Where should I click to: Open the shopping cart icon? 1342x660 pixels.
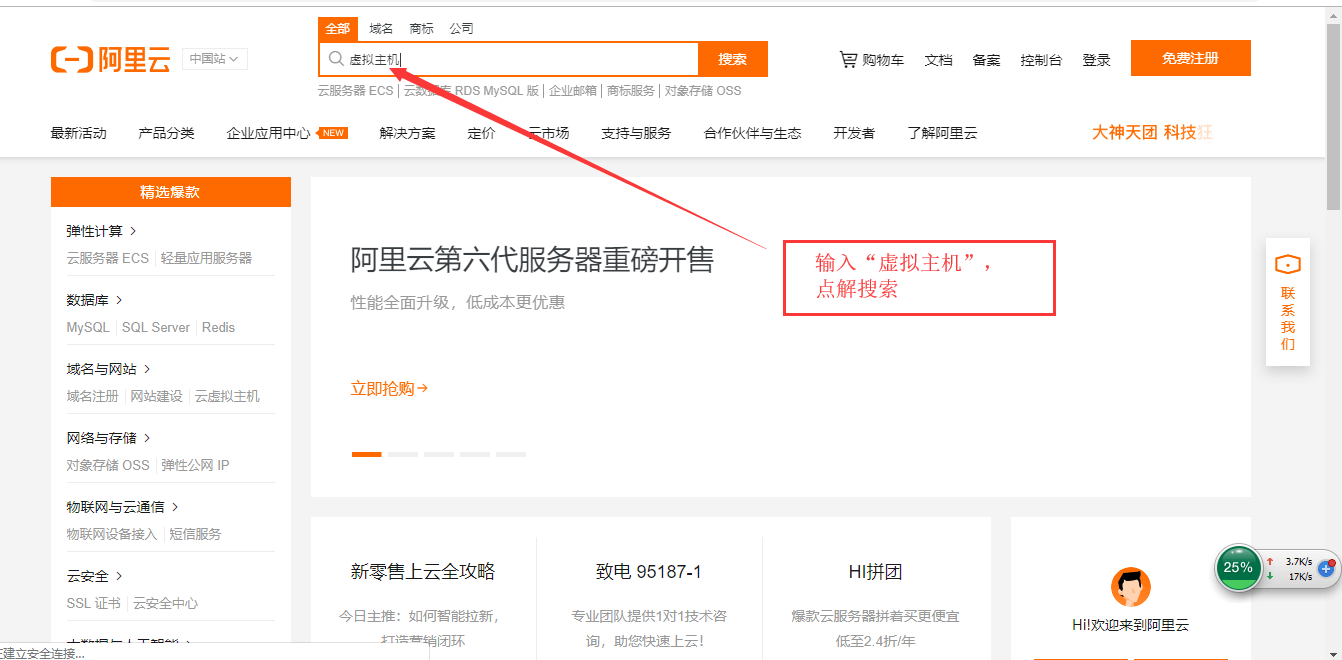[x=848, y=60]
